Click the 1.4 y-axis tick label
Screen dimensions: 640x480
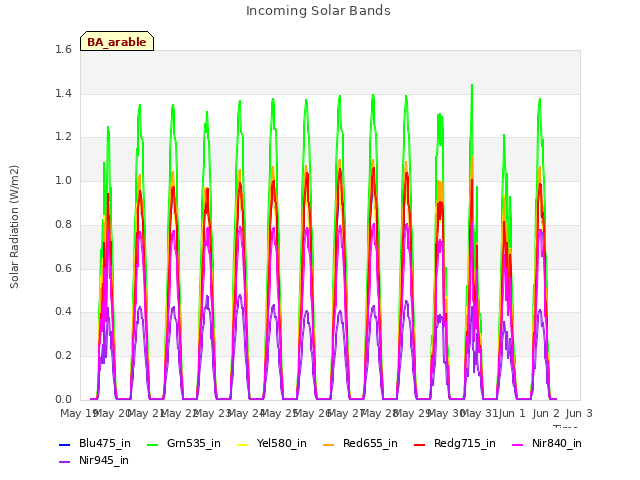click(63, 93)
